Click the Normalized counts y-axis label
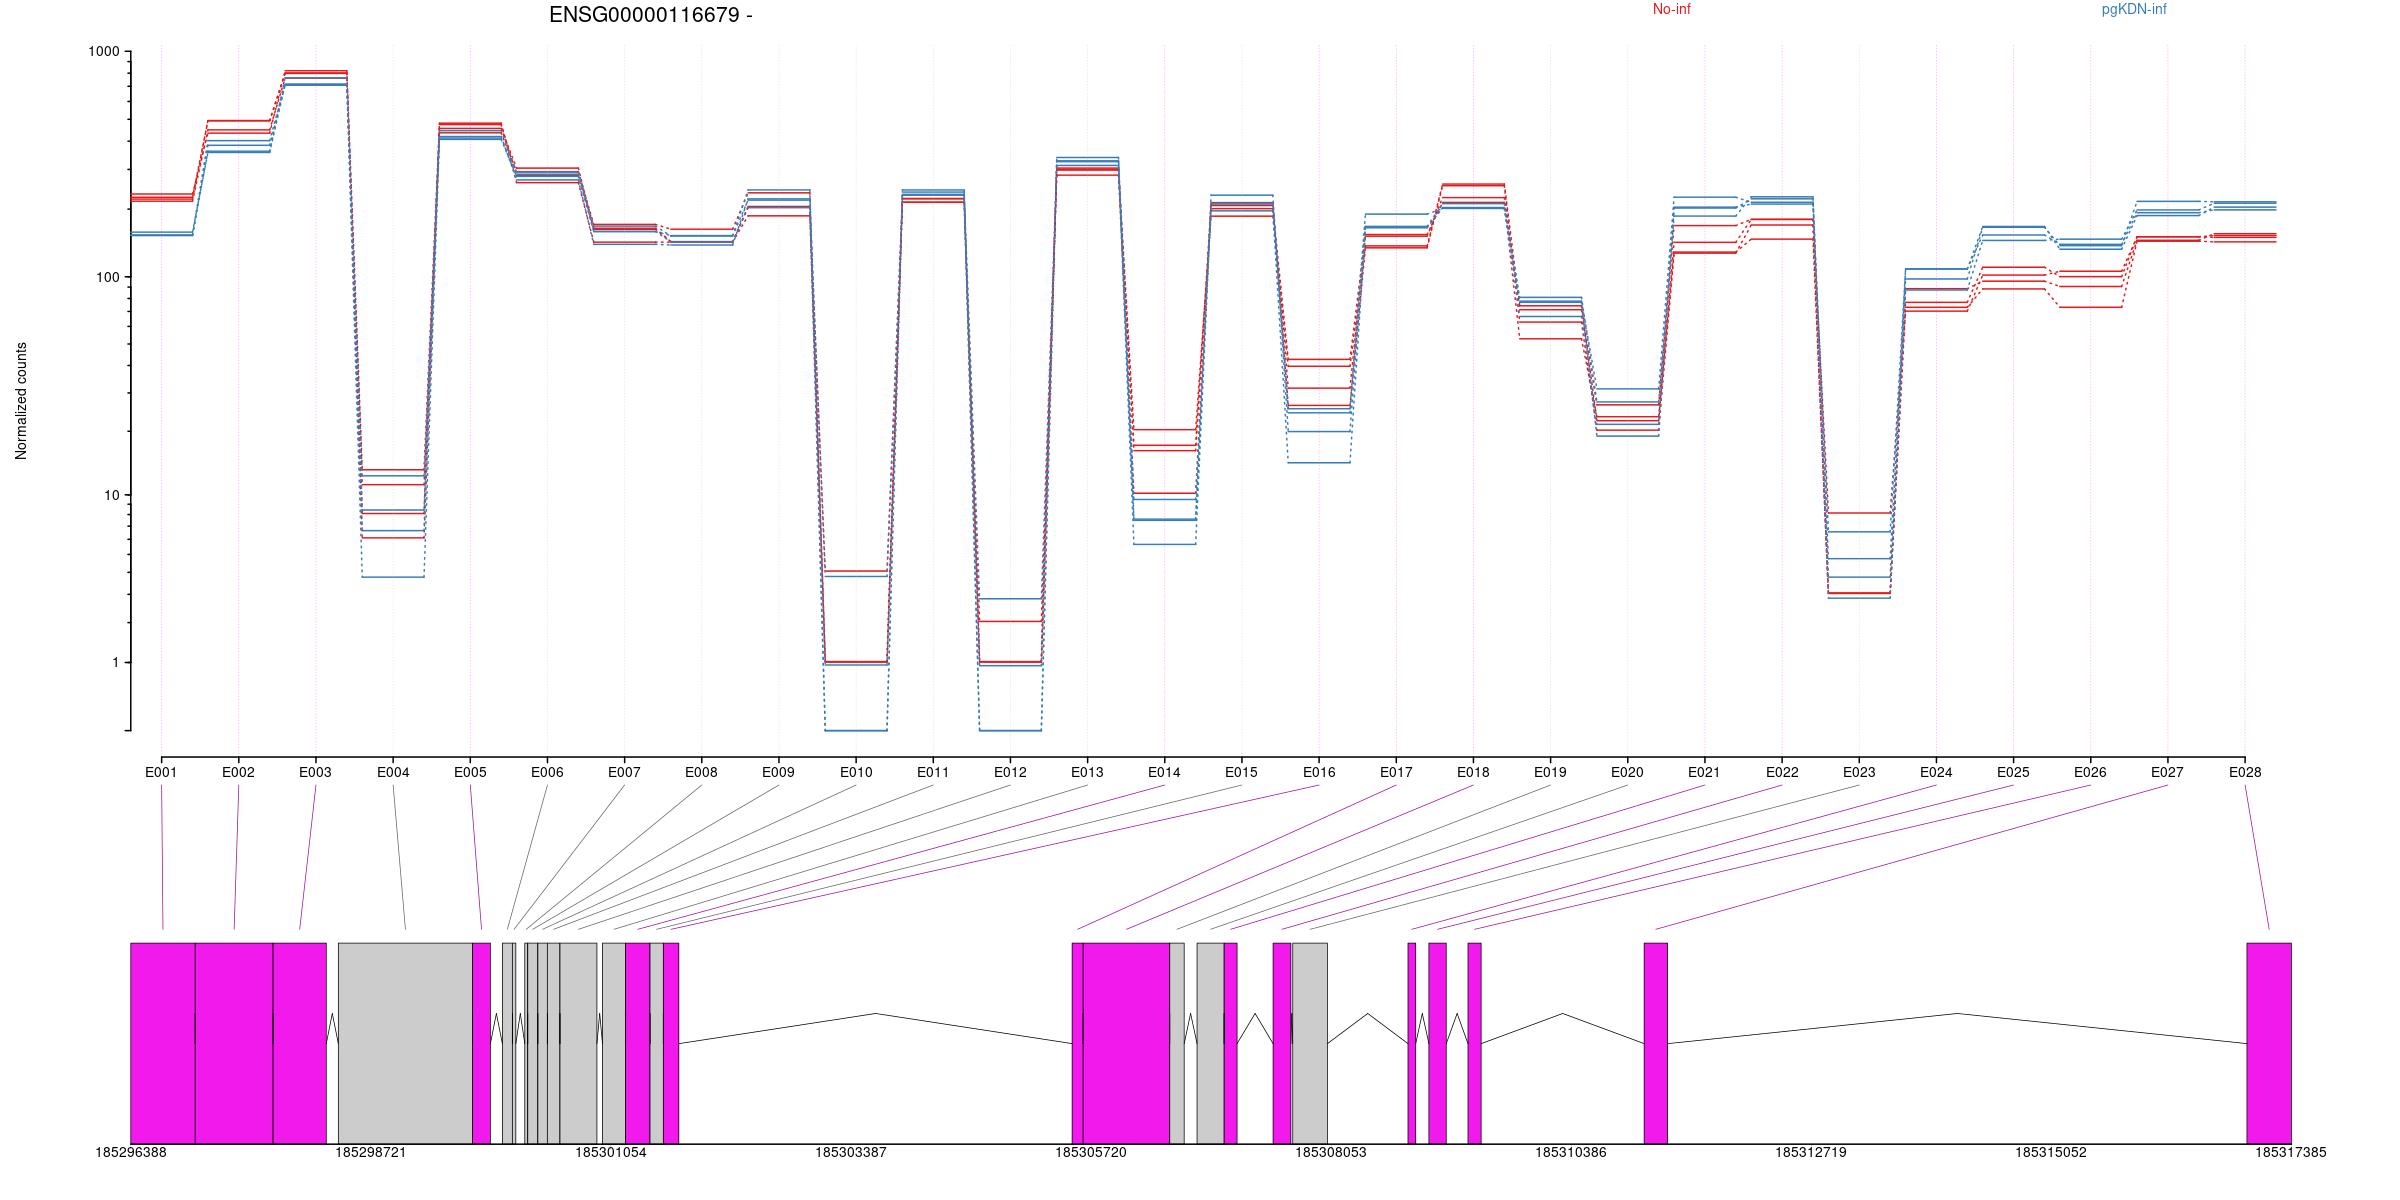The width and height of the screenshot is (2400, 1200). (x=22, y=401)
